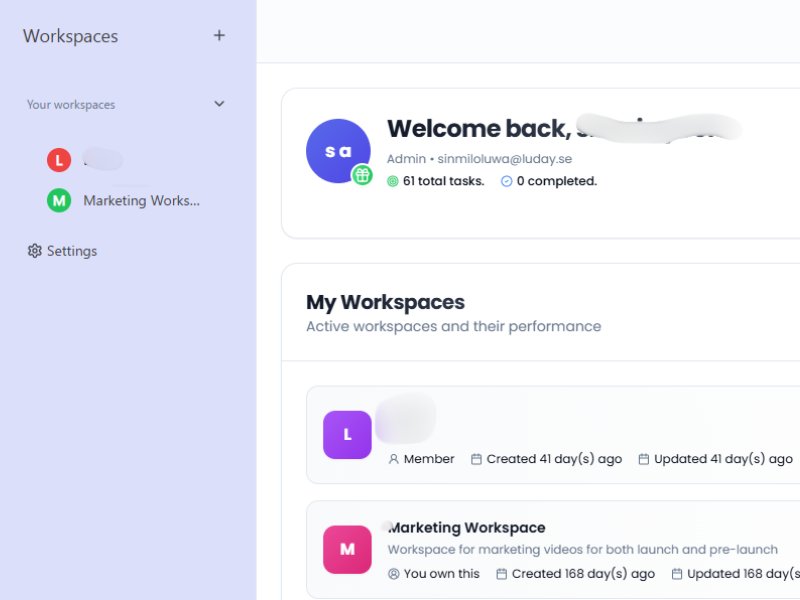Select Marketing Works... in the sidebar
The image size is (800, 600).
141,201
